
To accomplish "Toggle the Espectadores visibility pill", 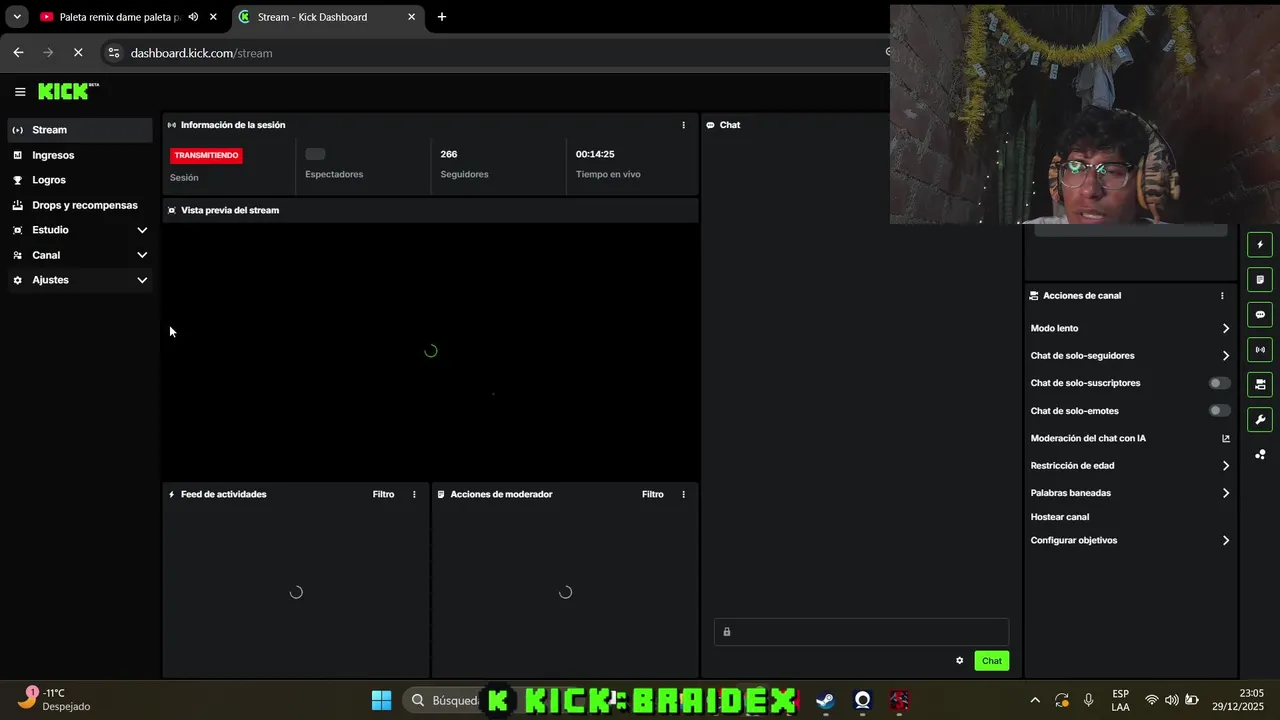I will click(315, 154).
